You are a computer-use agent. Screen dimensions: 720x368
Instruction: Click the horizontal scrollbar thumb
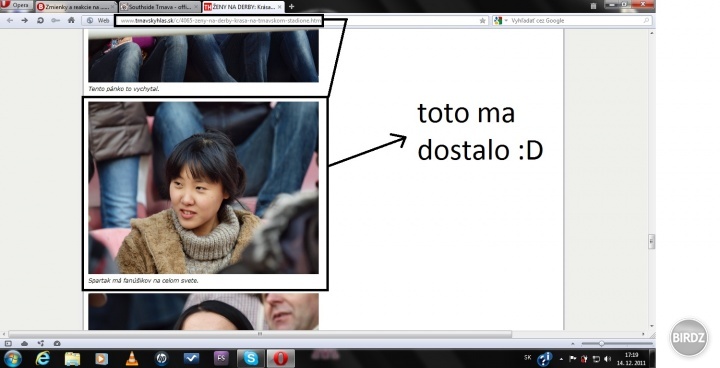tap(260, 334)
